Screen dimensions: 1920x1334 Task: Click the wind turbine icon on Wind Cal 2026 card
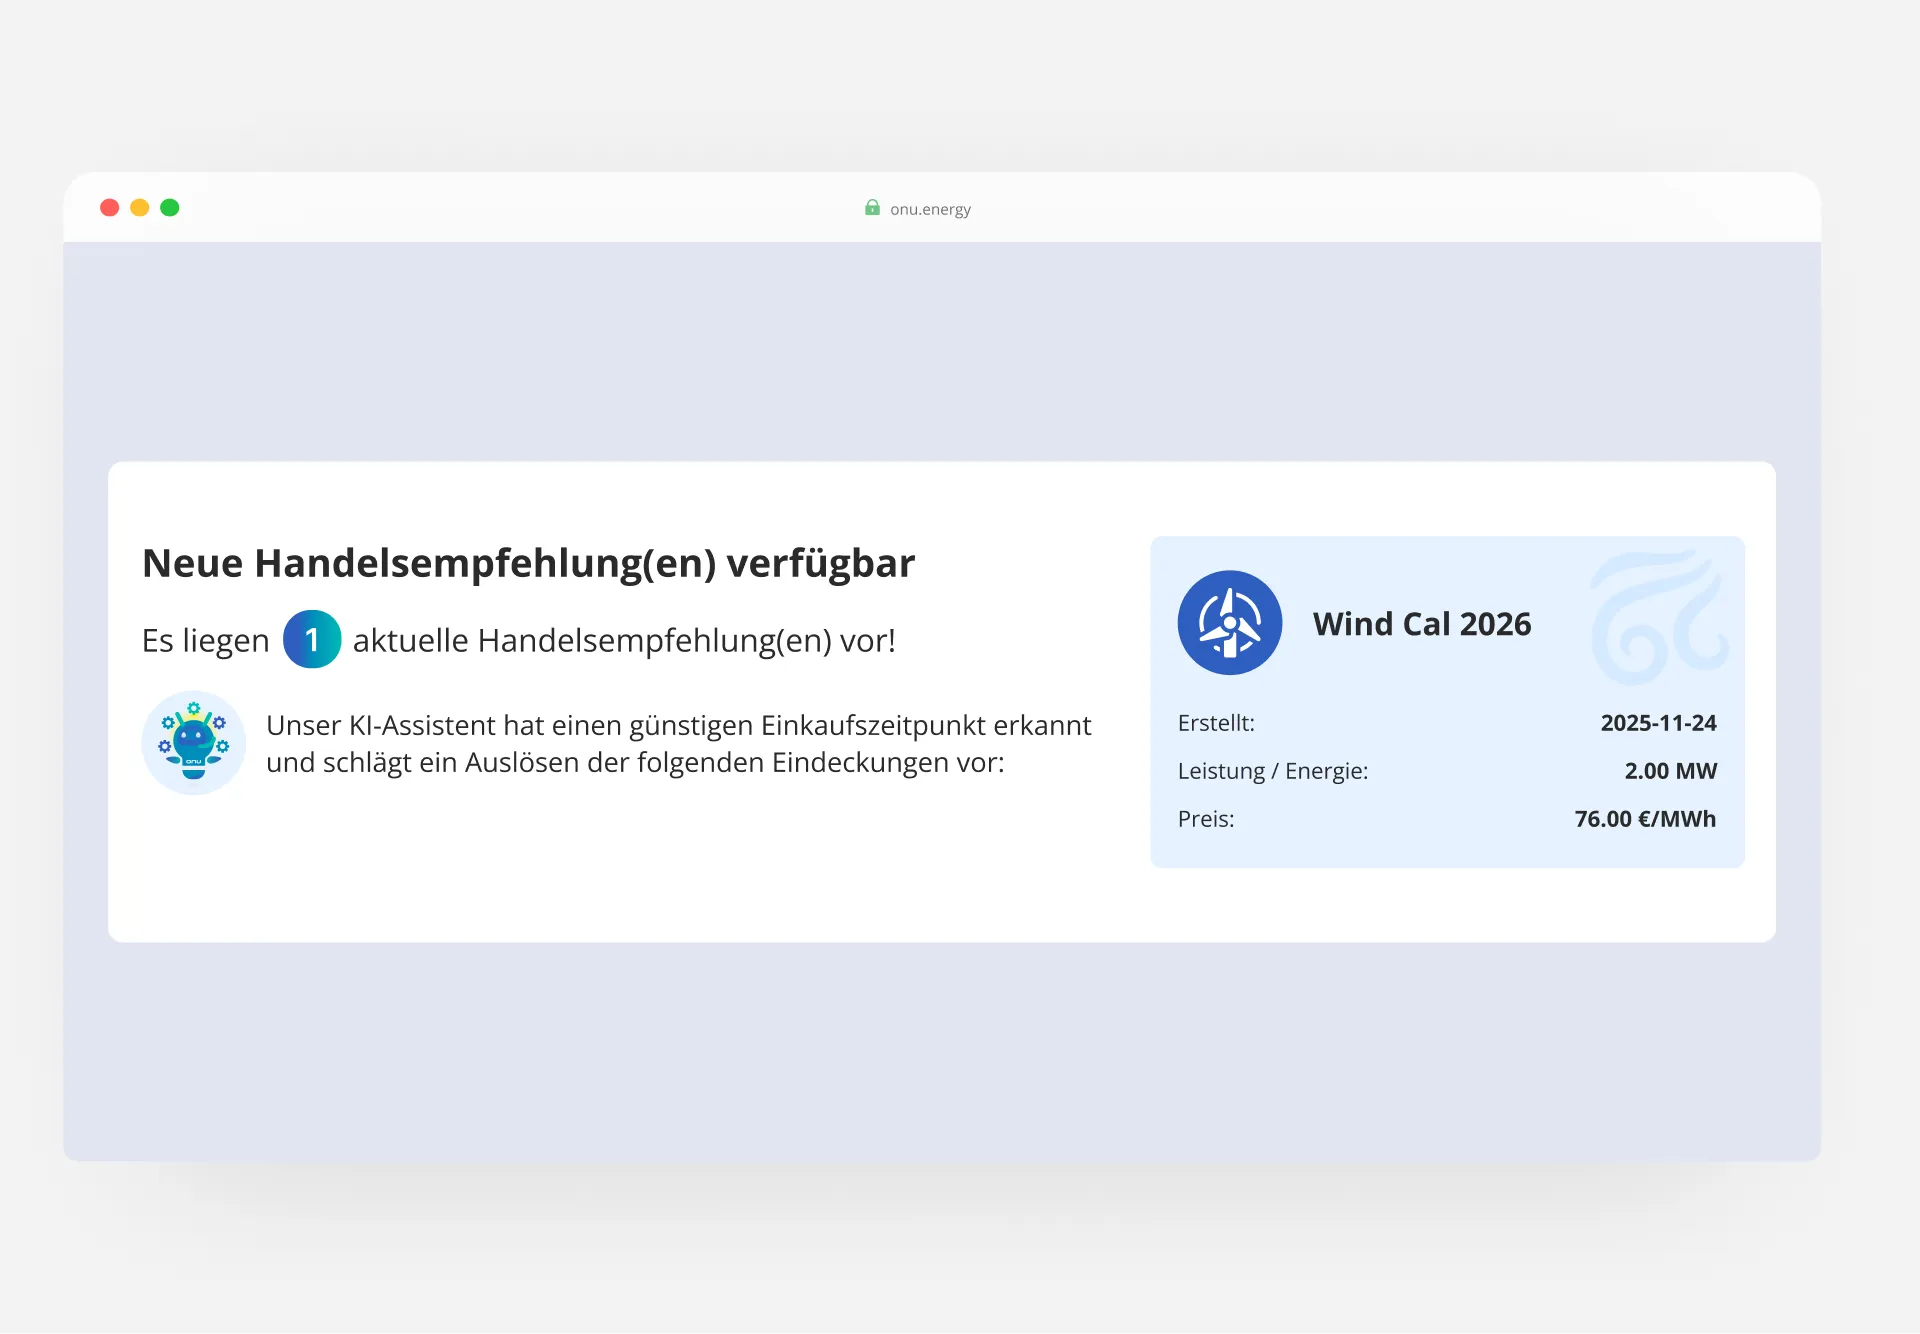click(x=1230, y=622)
